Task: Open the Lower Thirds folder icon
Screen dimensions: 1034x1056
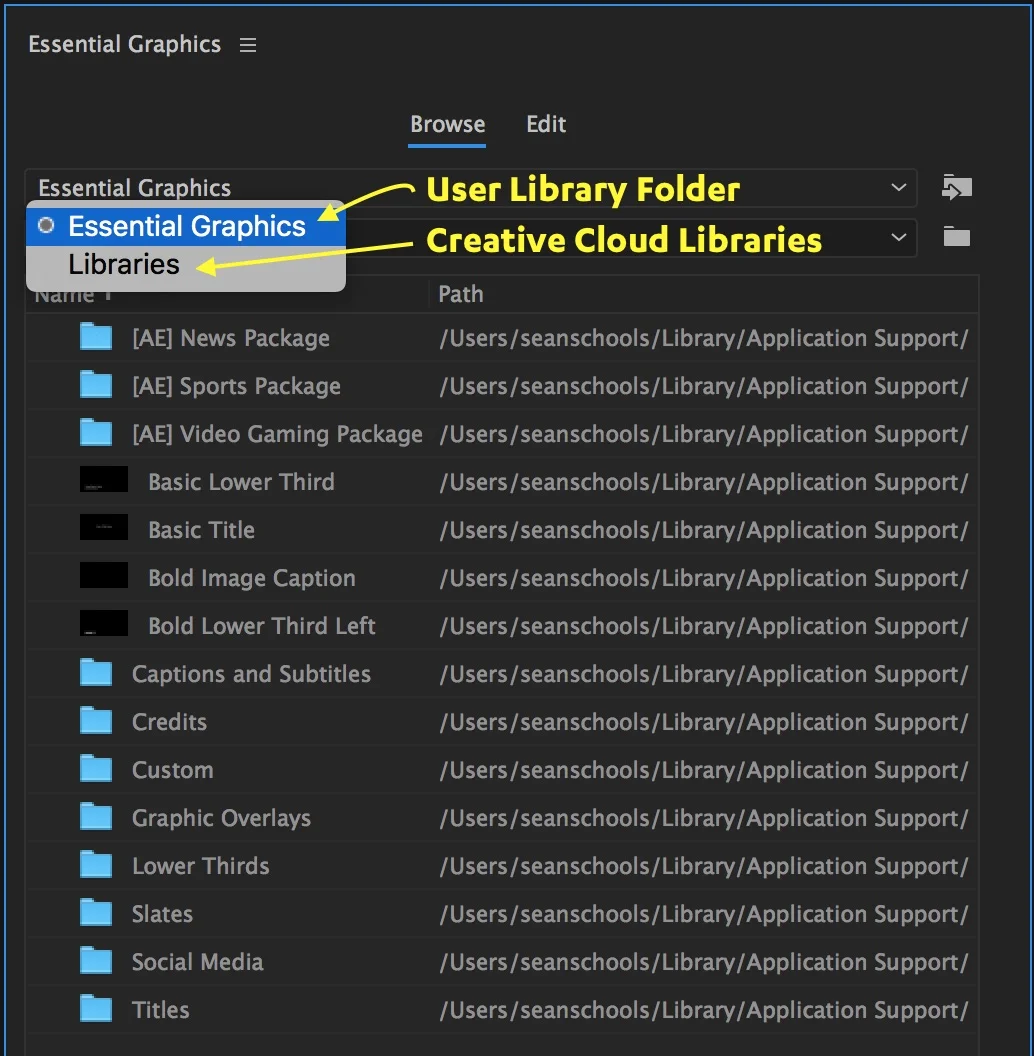Action: tap(96, 864)
